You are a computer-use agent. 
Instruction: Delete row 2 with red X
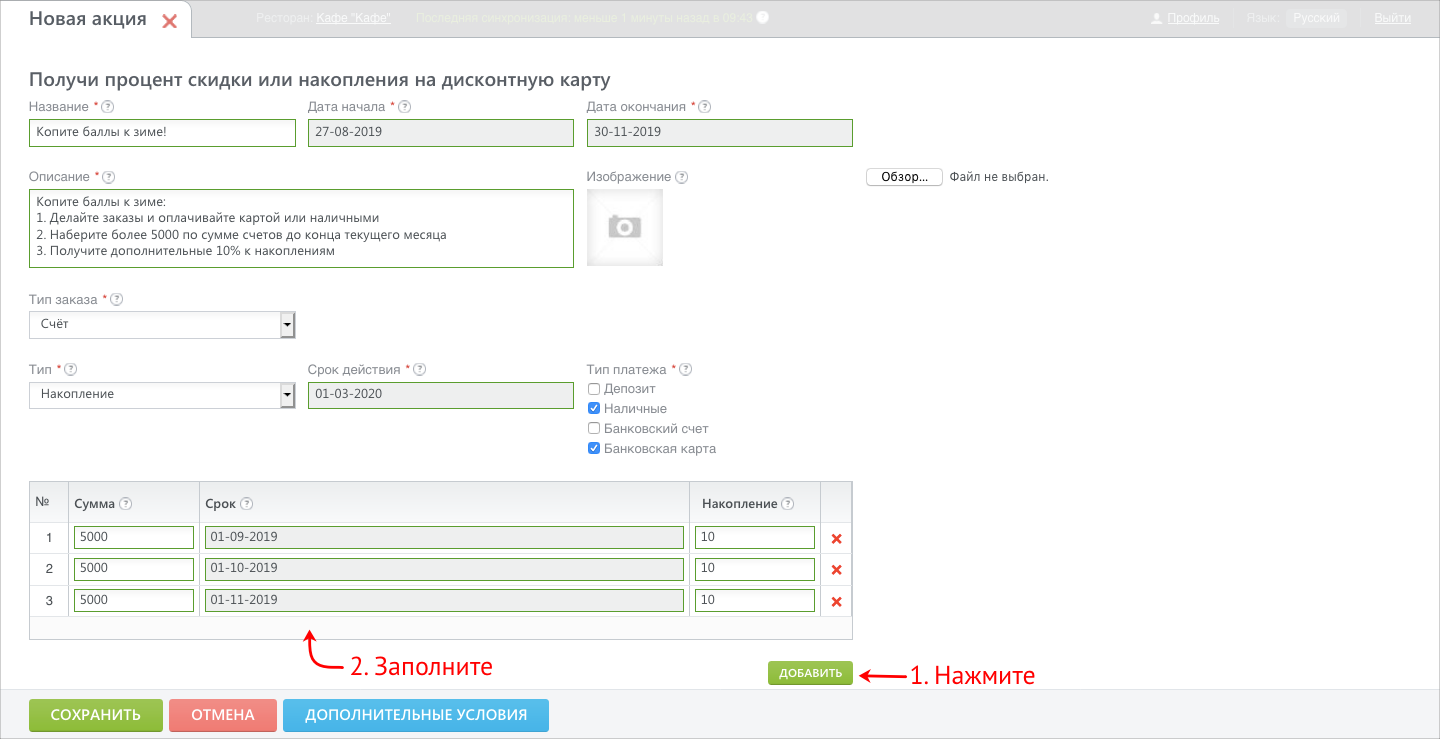click(837, 570)
